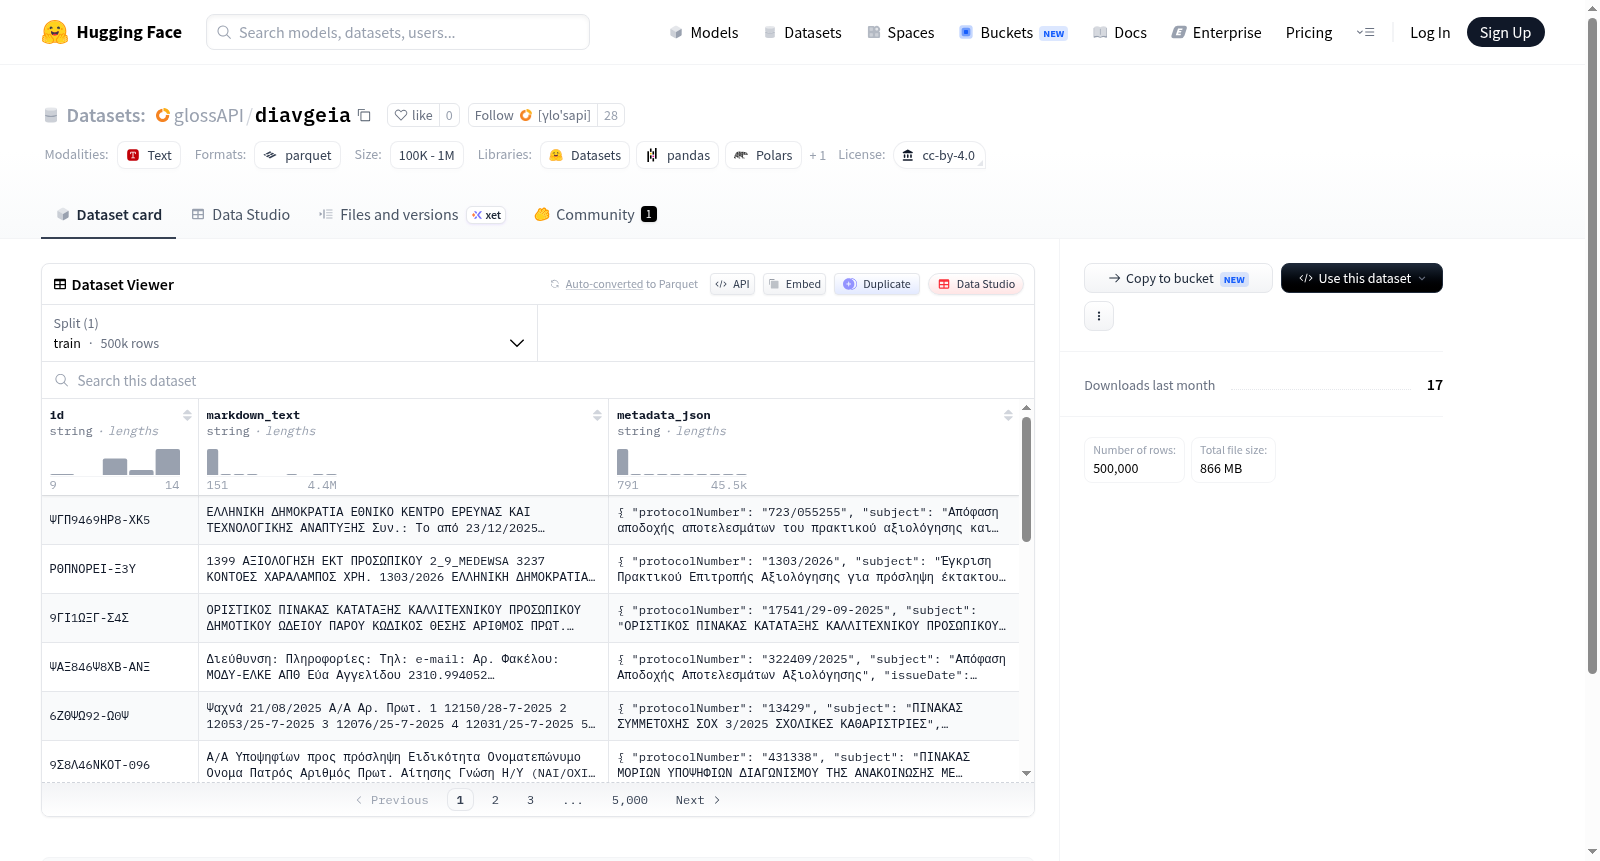Open Data Studio from viewer header

pyautogui.click(x=976, y=284)
